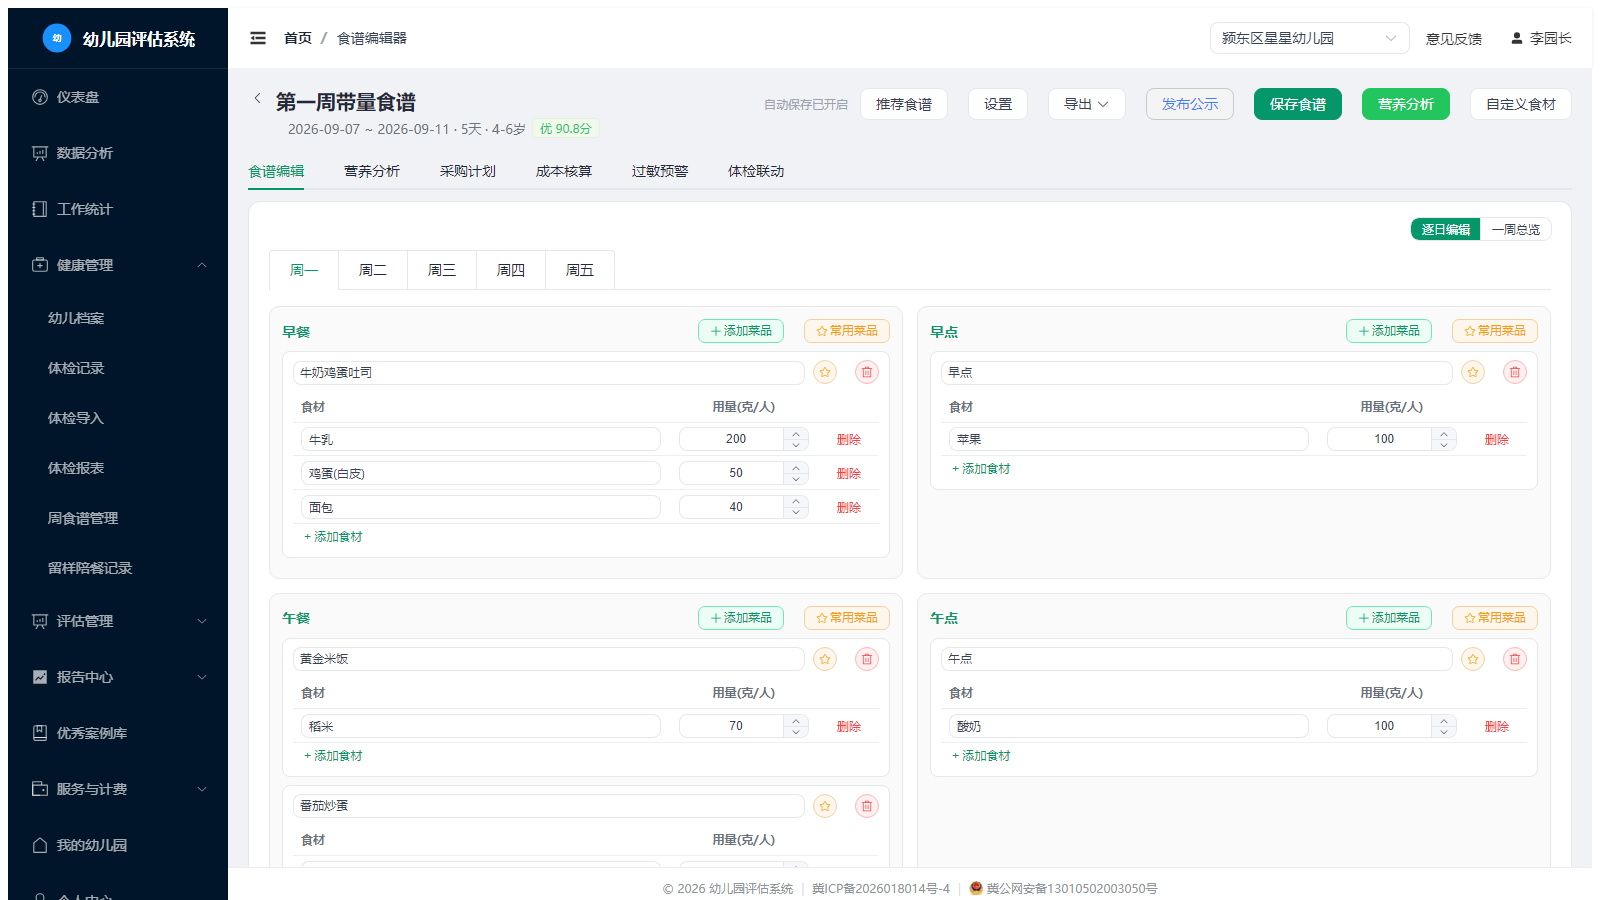The image size is (1600, 900).
Task: Open 优秀案例库 sidebar item
Action: click(x=118, y=733)
